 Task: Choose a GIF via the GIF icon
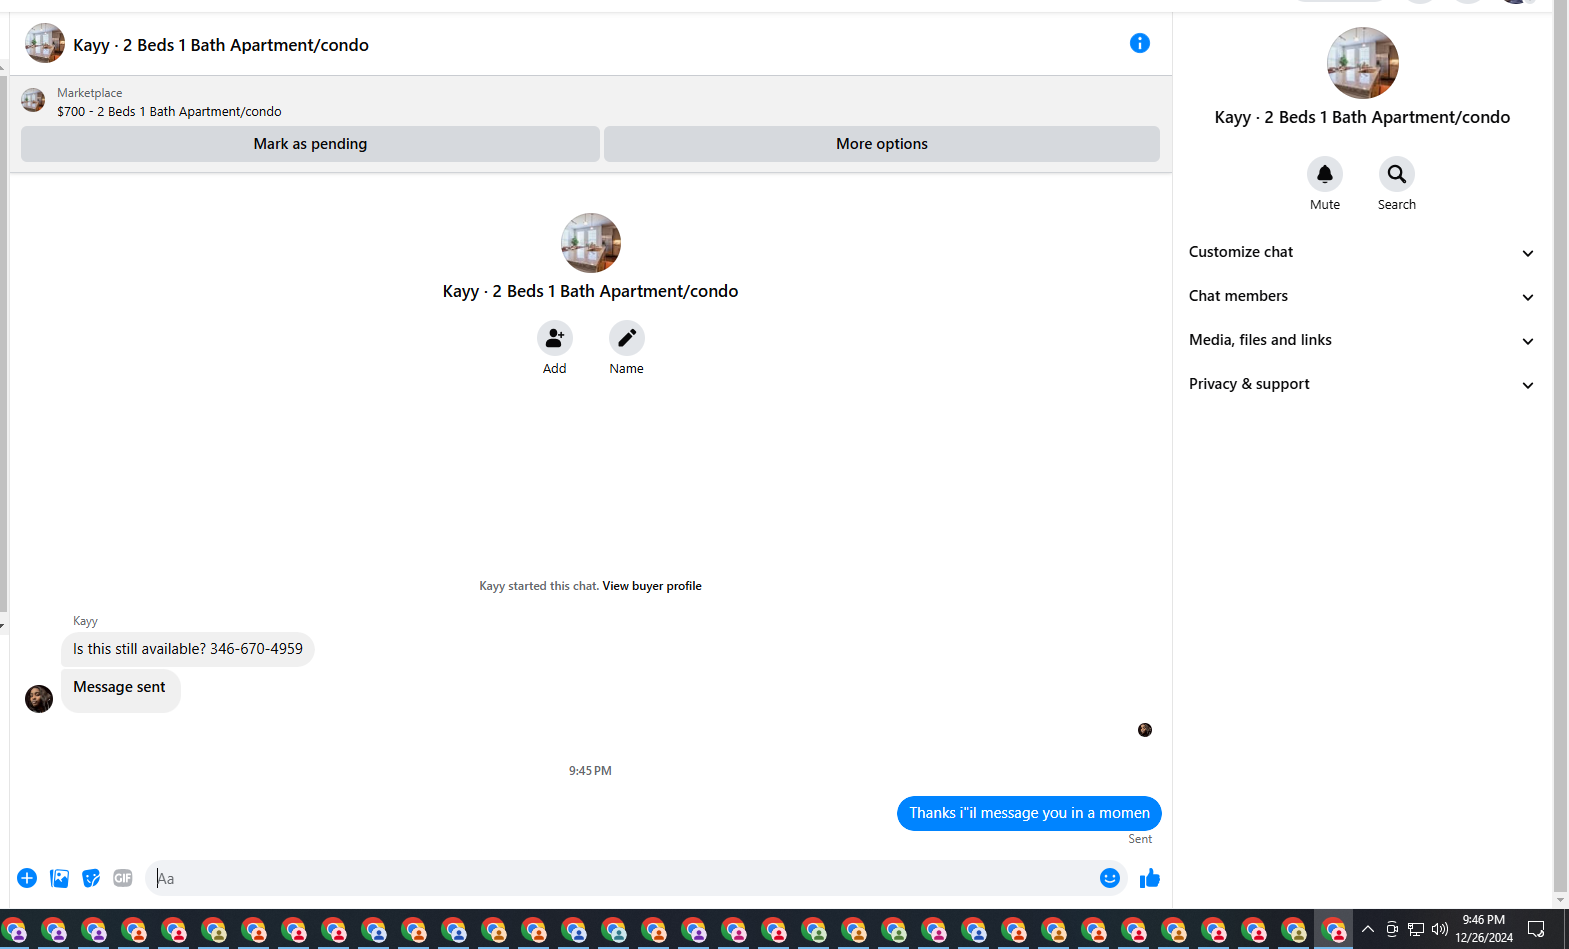pyautogui.click(x=123, y=878)
